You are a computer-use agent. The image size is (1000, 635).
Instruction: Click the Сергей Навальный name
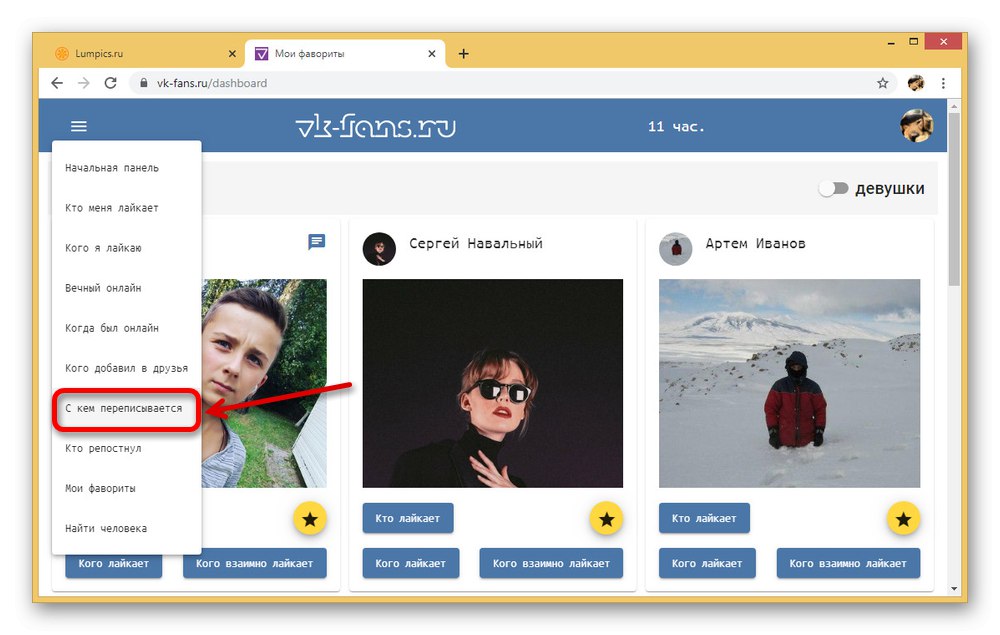point(476,244)
